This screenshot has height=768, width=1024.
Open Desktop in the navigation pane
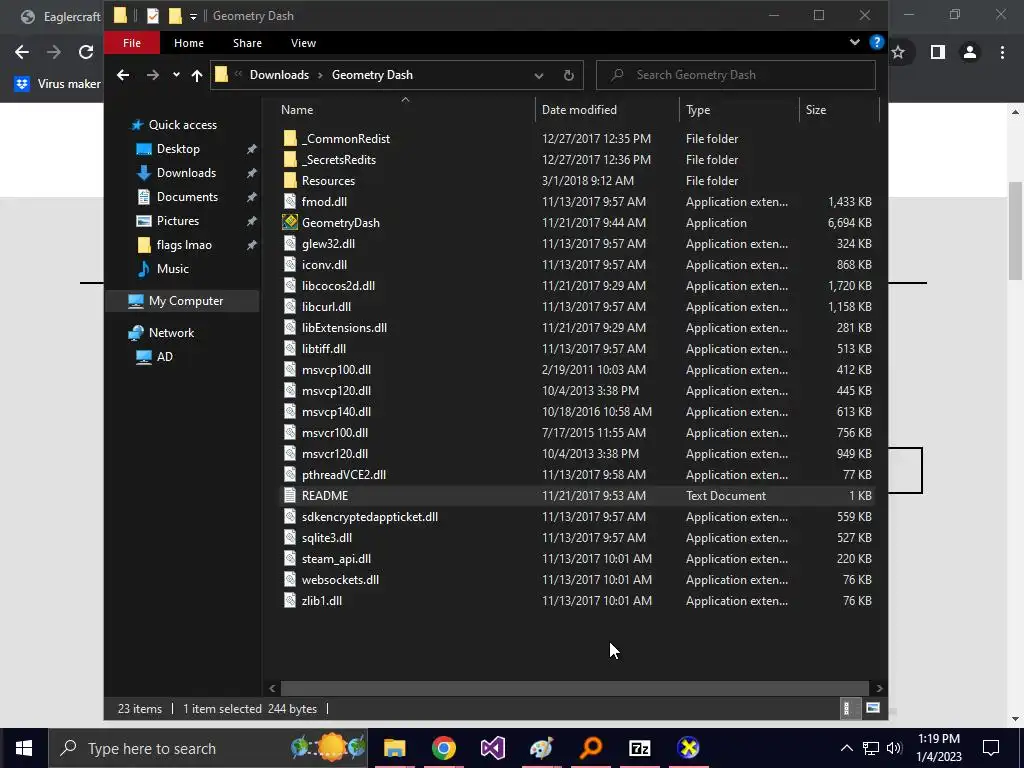(178, 149)
